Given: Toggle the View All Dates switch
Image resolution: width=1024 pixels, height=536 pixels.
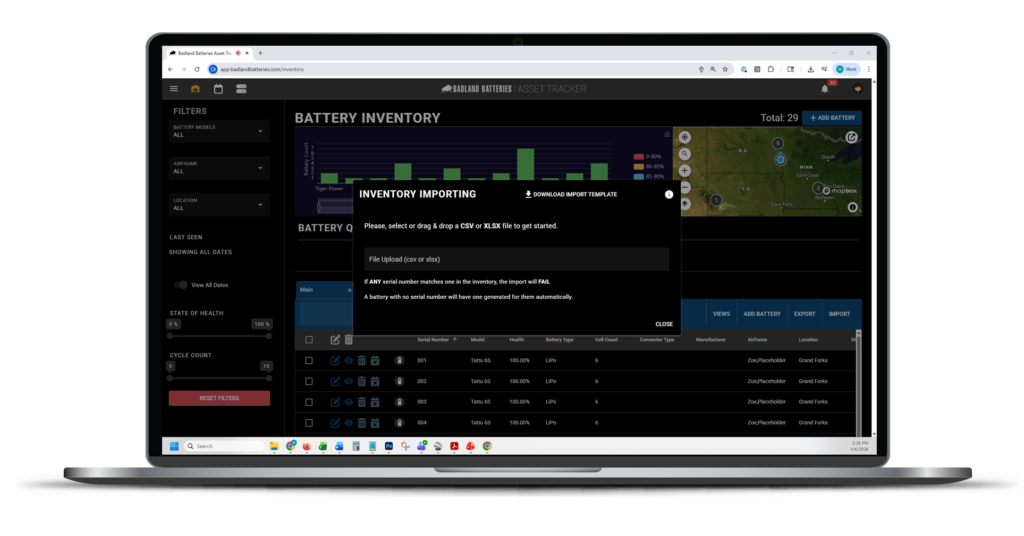Looking at the screenshot, I should click(x=181, y=285).
